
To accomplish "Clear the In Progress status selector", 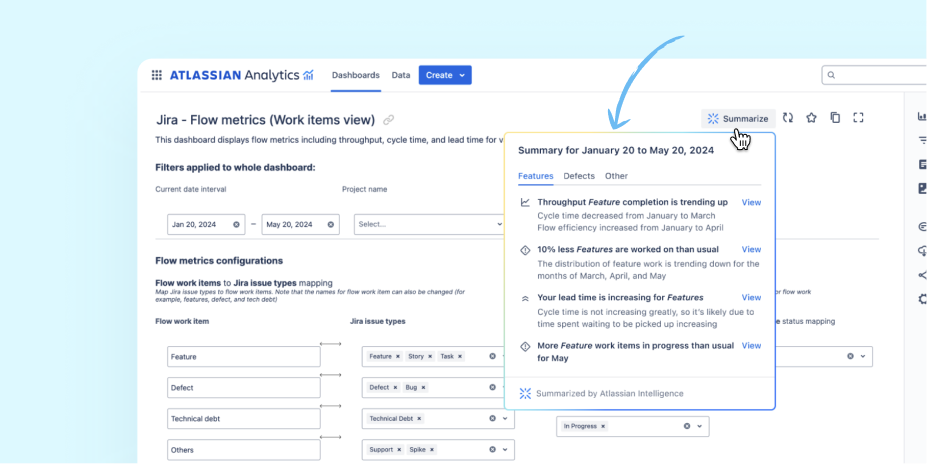I will [x=687, y=426].
